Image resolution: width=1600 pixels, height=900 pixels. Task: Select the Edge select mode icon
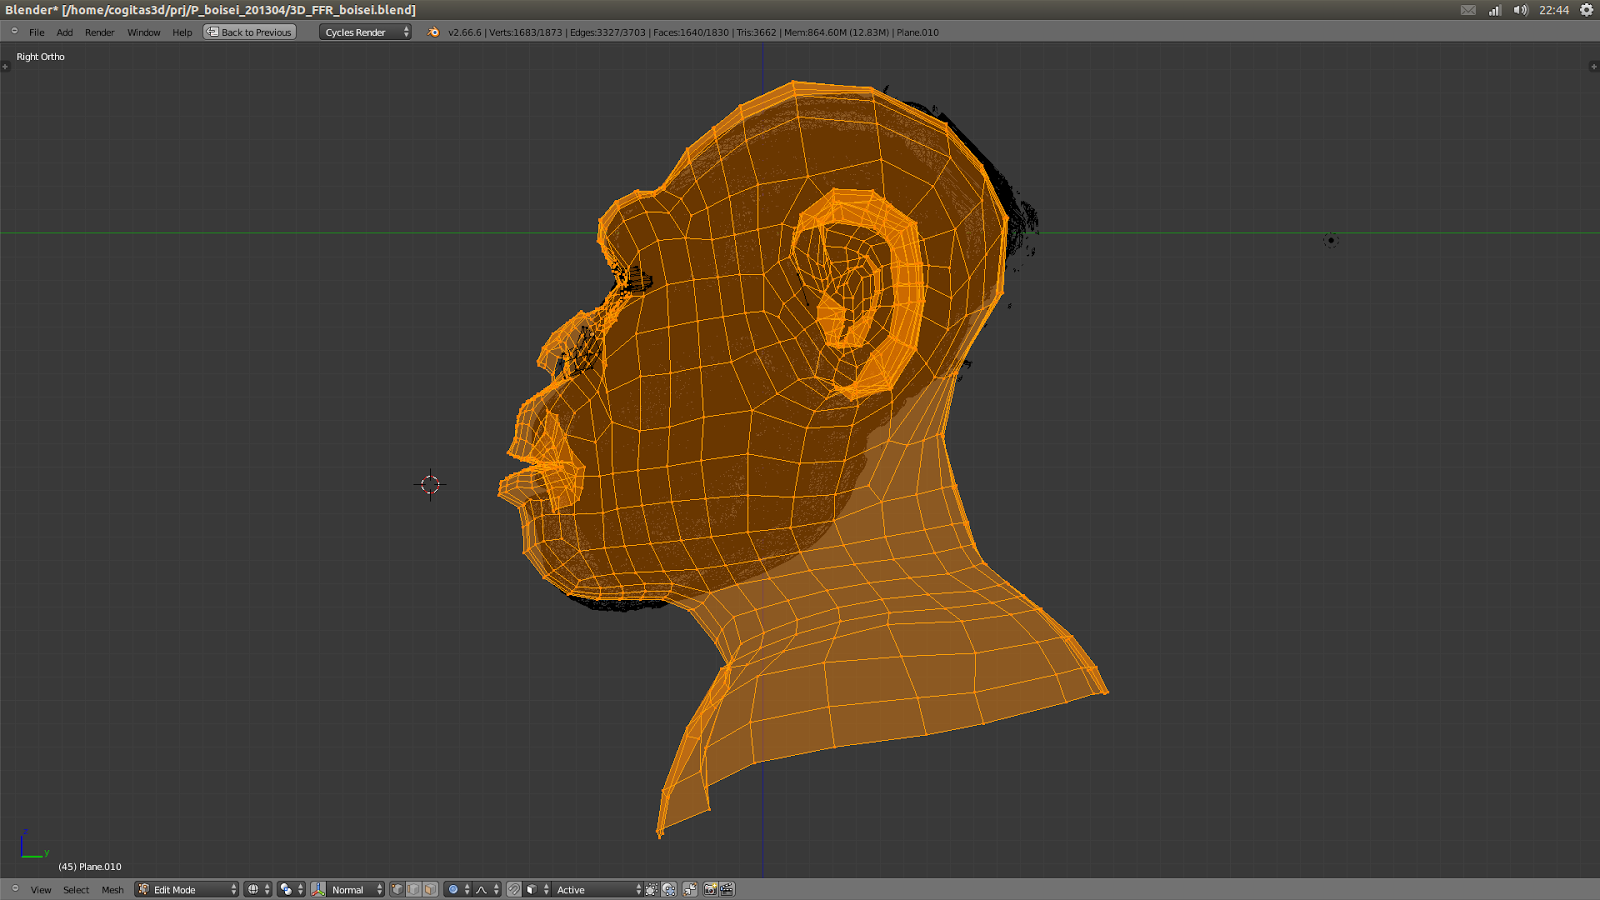pyautogui.click(x=413, y=889)
